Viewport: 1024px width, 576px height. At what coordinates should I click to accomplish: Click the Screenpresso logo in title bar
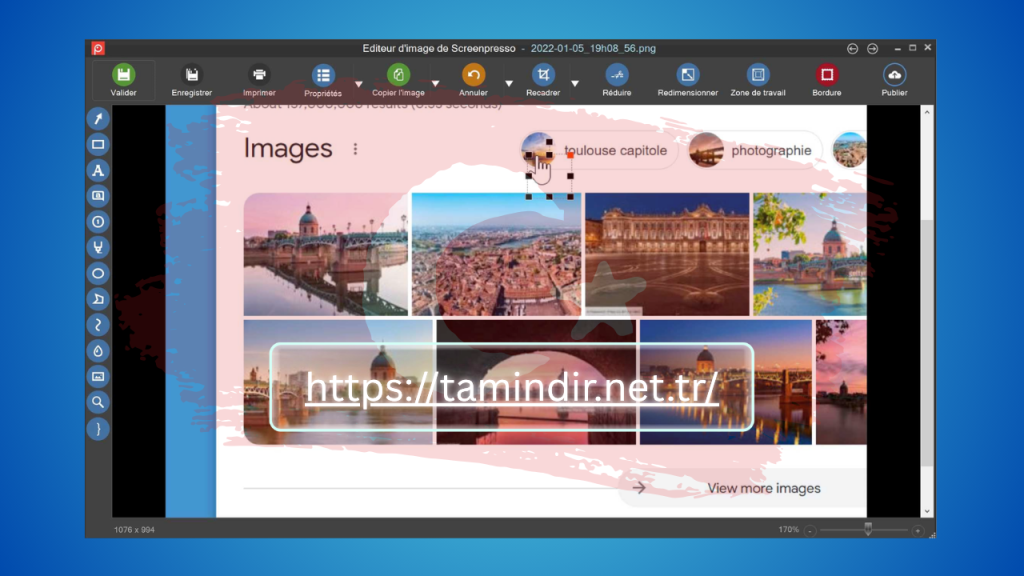pos(98,48)
